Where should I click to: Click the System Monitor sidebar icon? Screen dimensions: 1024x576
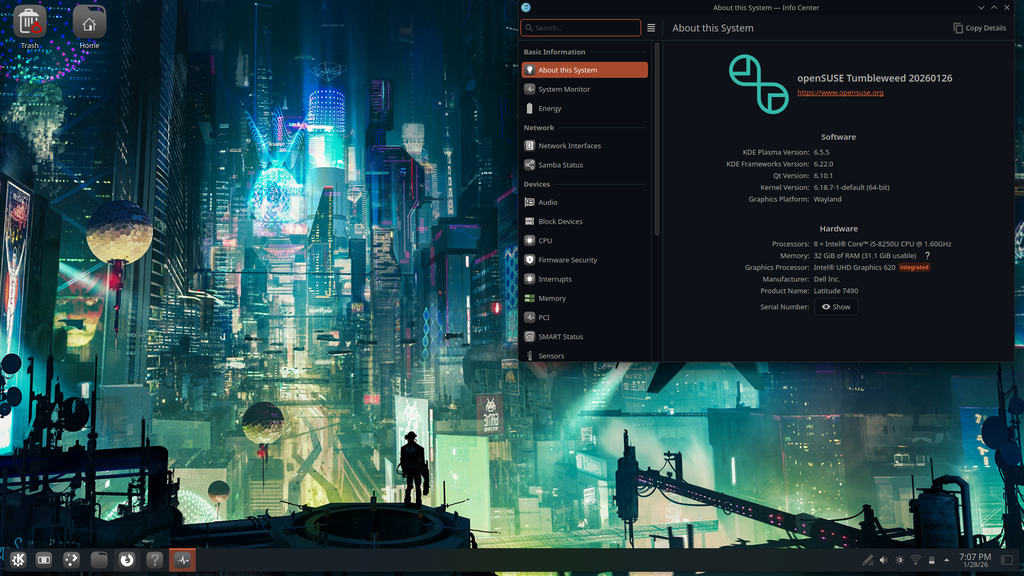[x=530, y=89]
